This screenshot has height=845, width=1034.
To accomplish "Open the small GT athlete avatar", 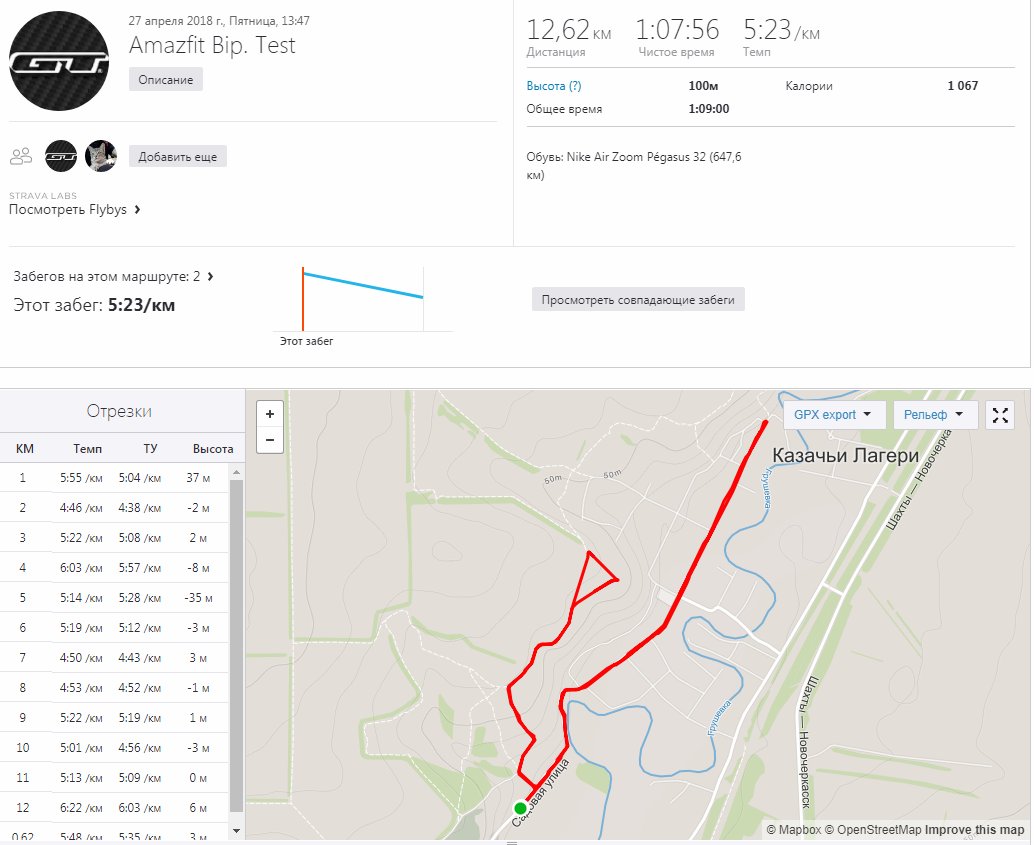I will point(61,156).
